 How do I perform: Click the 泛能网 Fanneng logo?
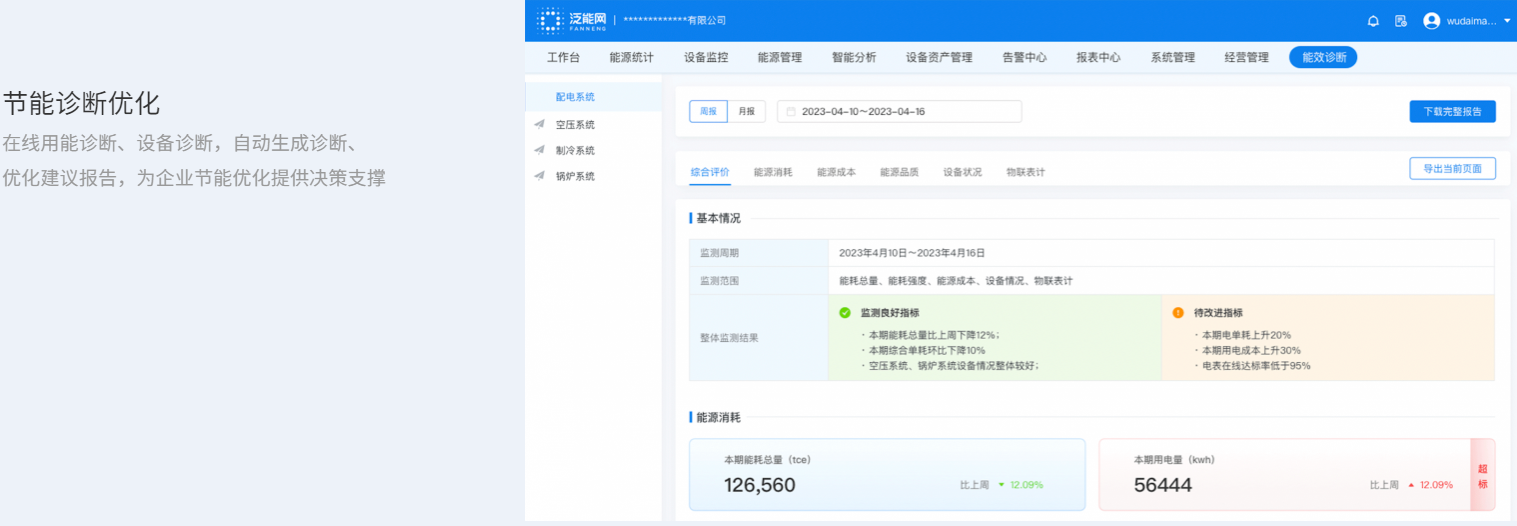pos(571,20)
